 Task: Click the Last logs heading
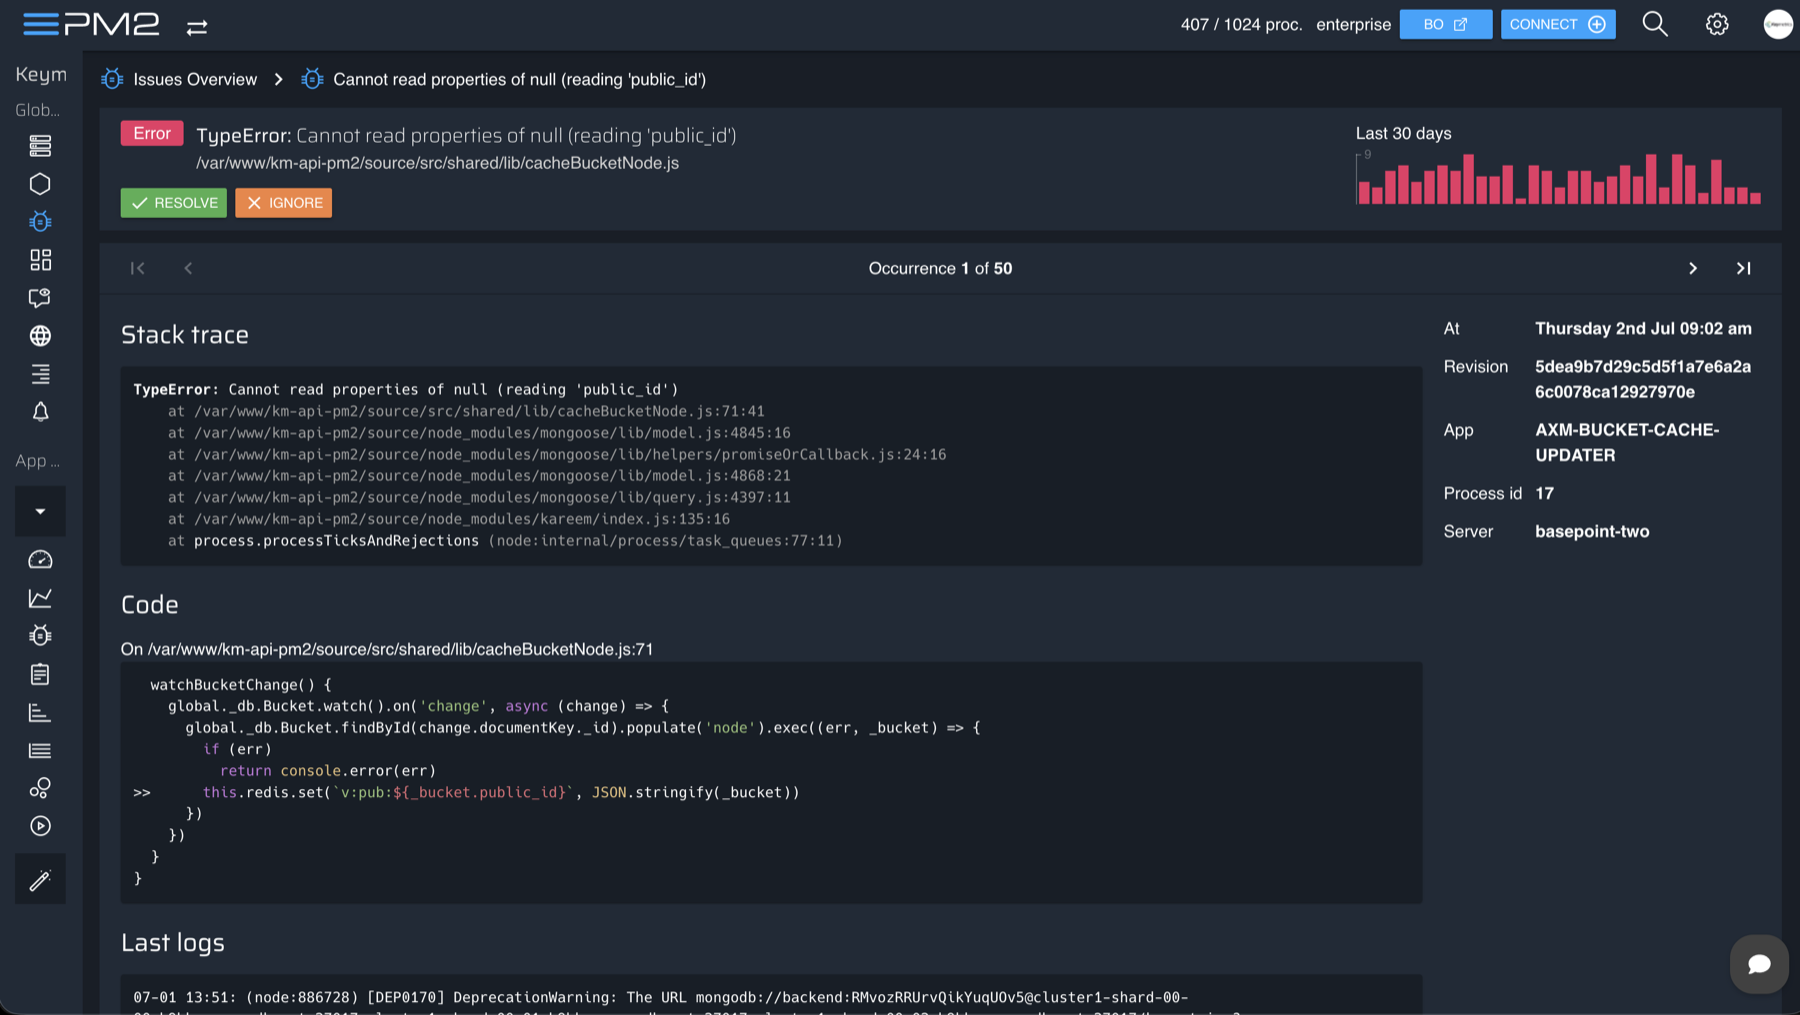(173, 943)
